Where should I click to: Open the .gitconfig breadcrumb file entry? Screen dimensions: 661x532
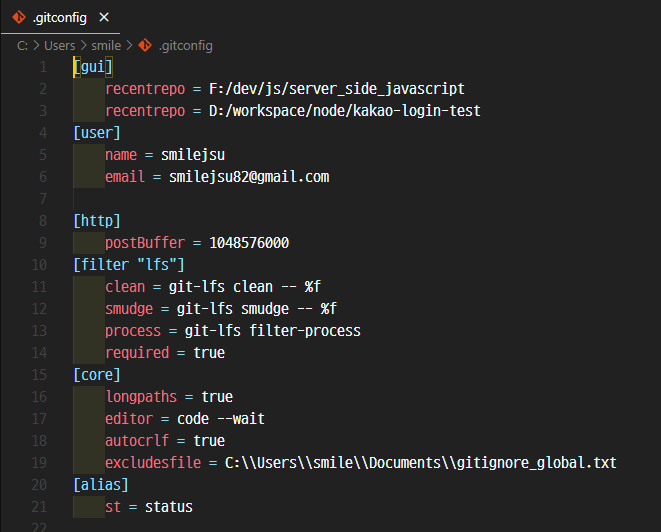click(x=185, y=46)
